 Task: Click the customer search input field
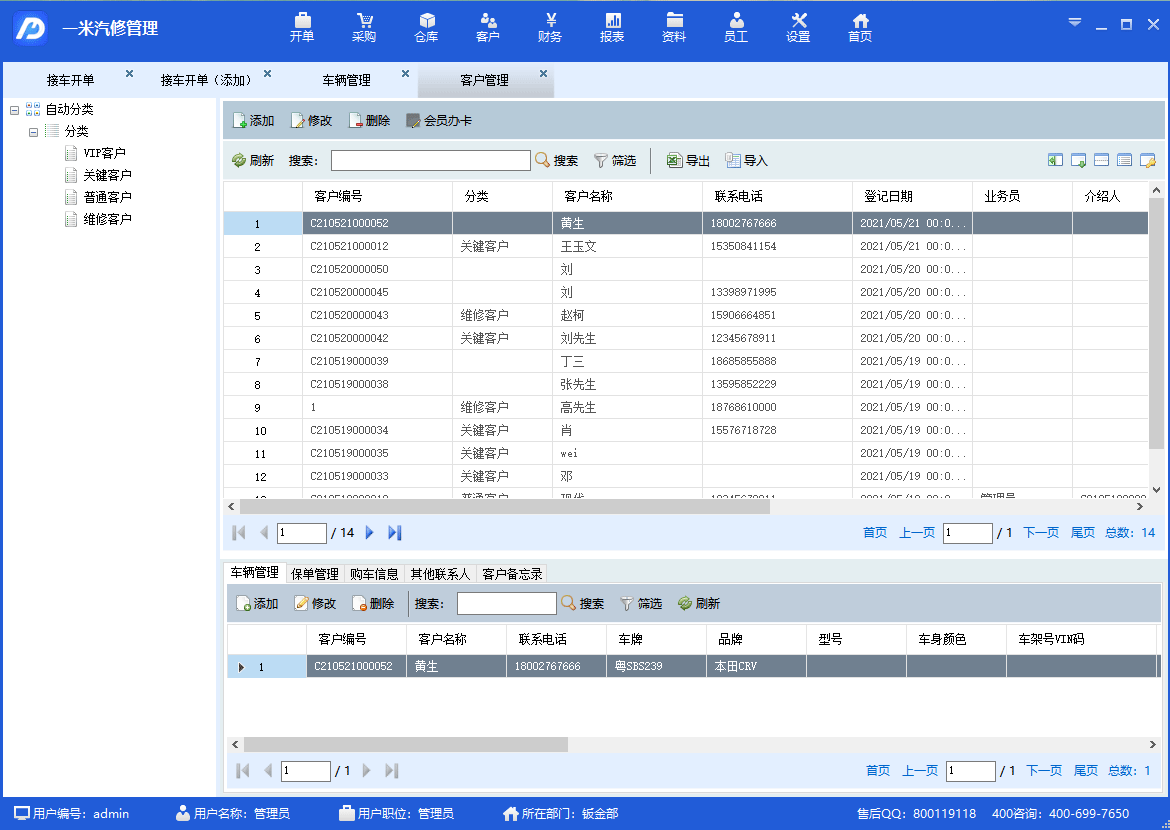point(430,160)
